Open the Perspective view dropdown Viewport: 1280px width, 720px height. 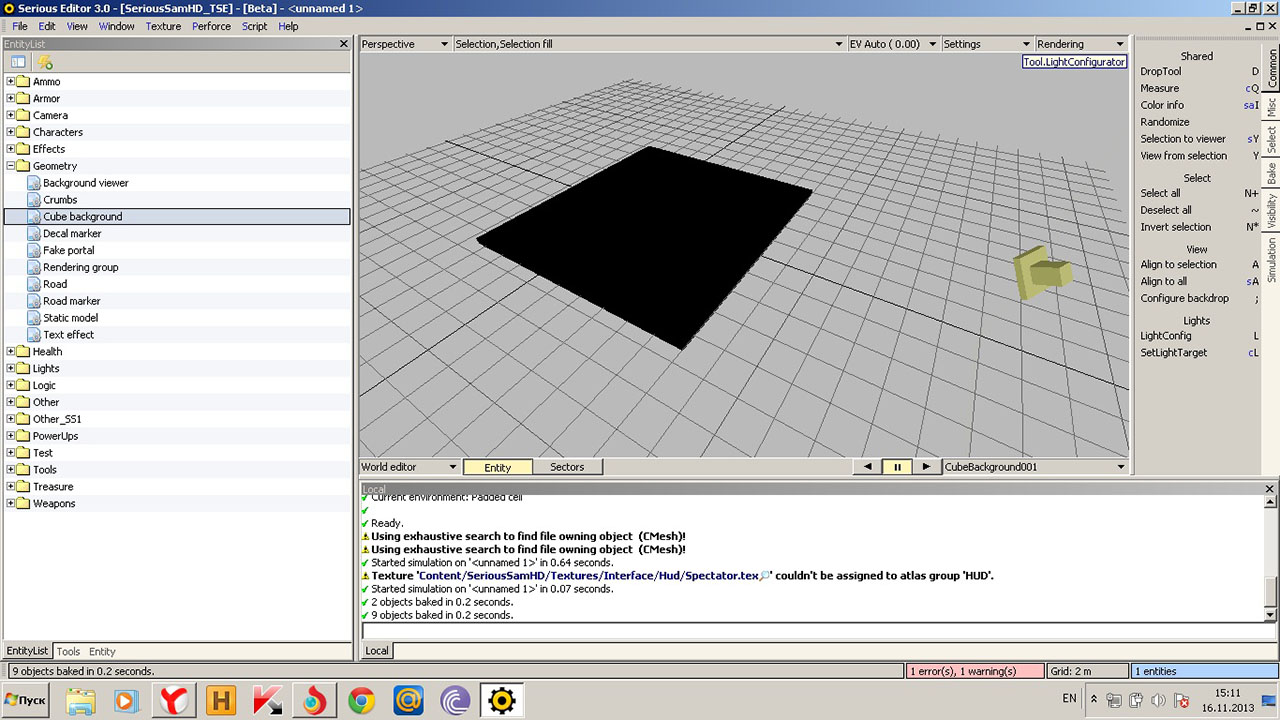405,44
